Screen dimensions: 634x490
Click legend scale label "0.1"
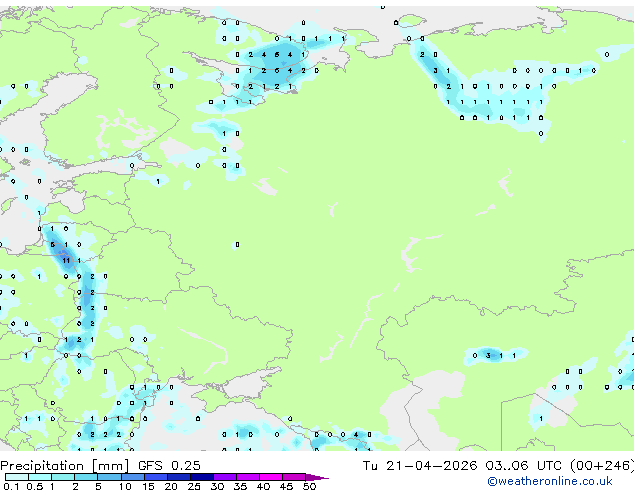pos(11,486)
